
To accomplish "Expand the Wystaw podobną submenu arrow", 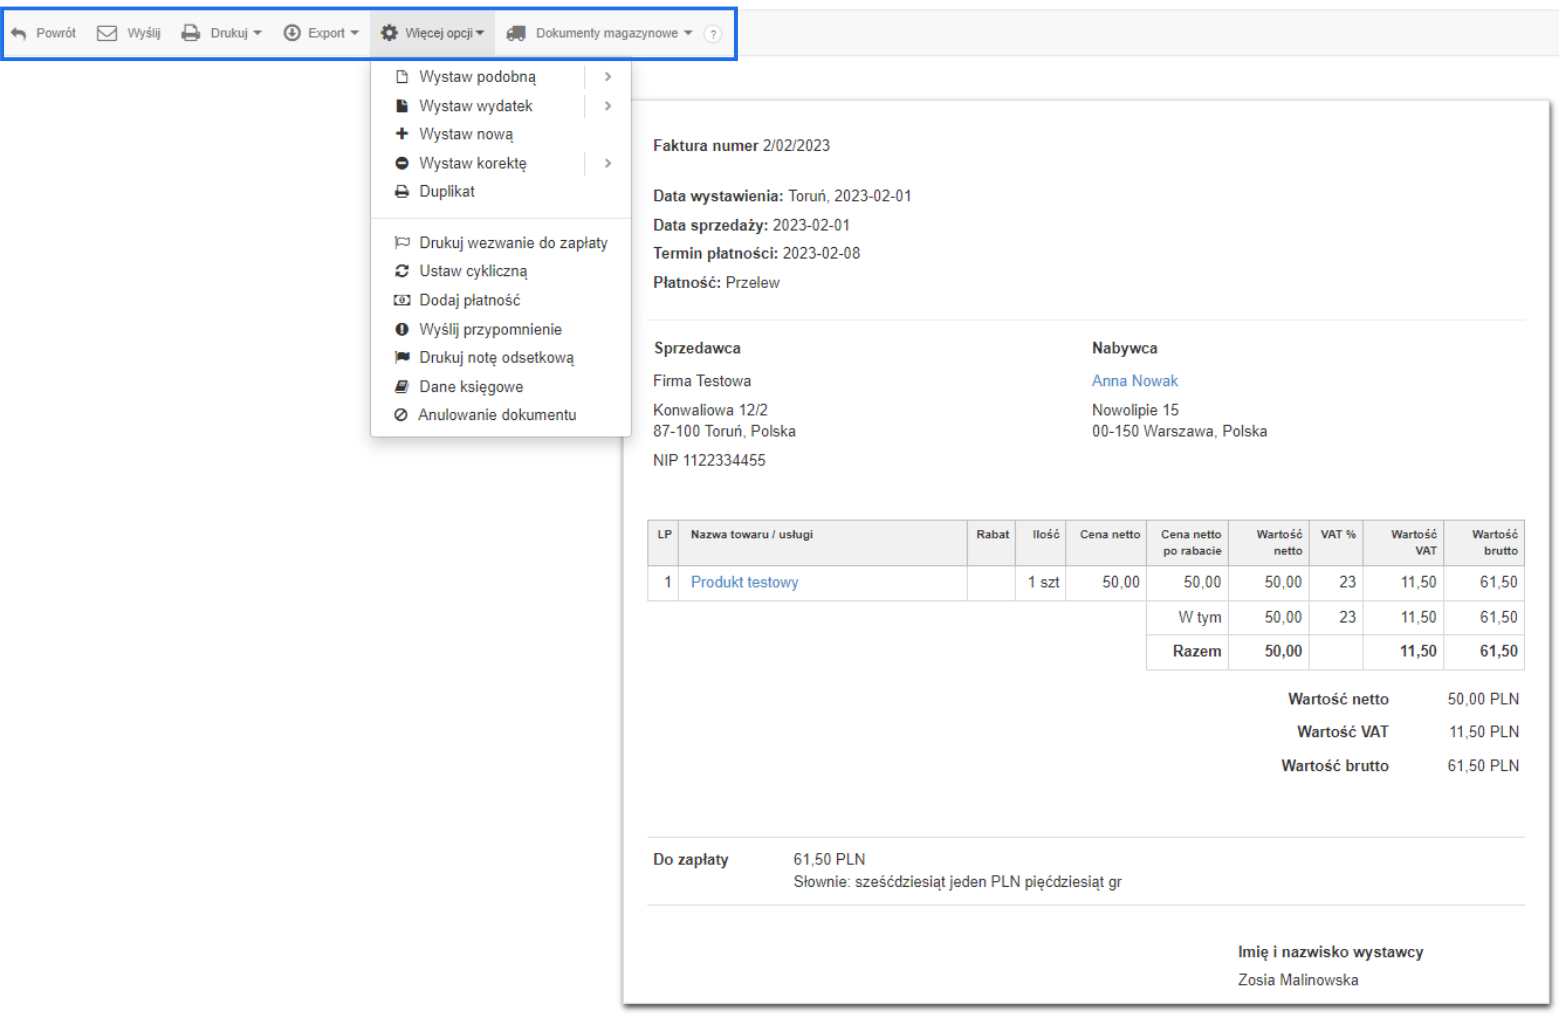I will tap(608, 77).
